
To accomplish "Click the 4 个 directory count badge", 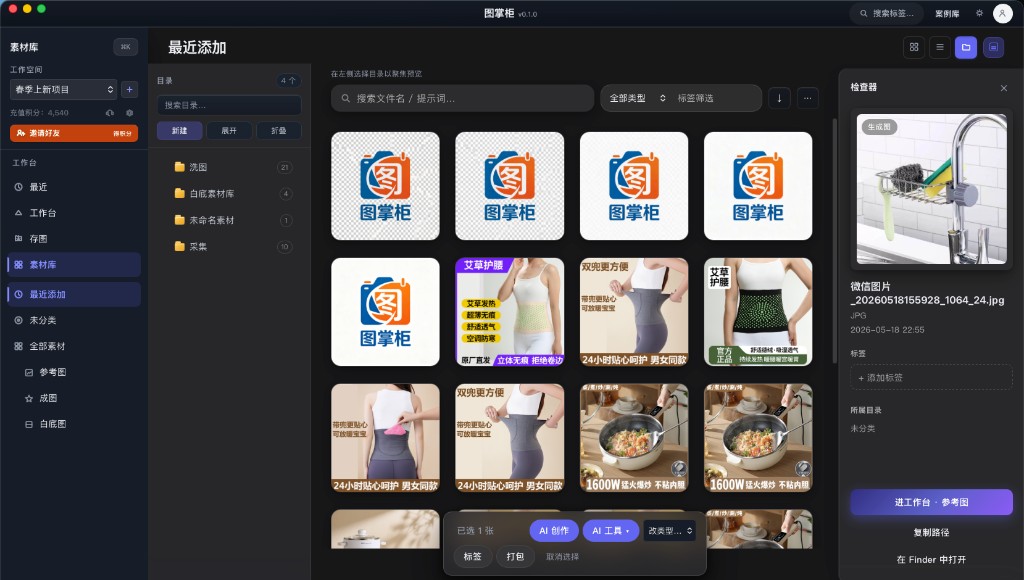I will click(x=288, y=80).
